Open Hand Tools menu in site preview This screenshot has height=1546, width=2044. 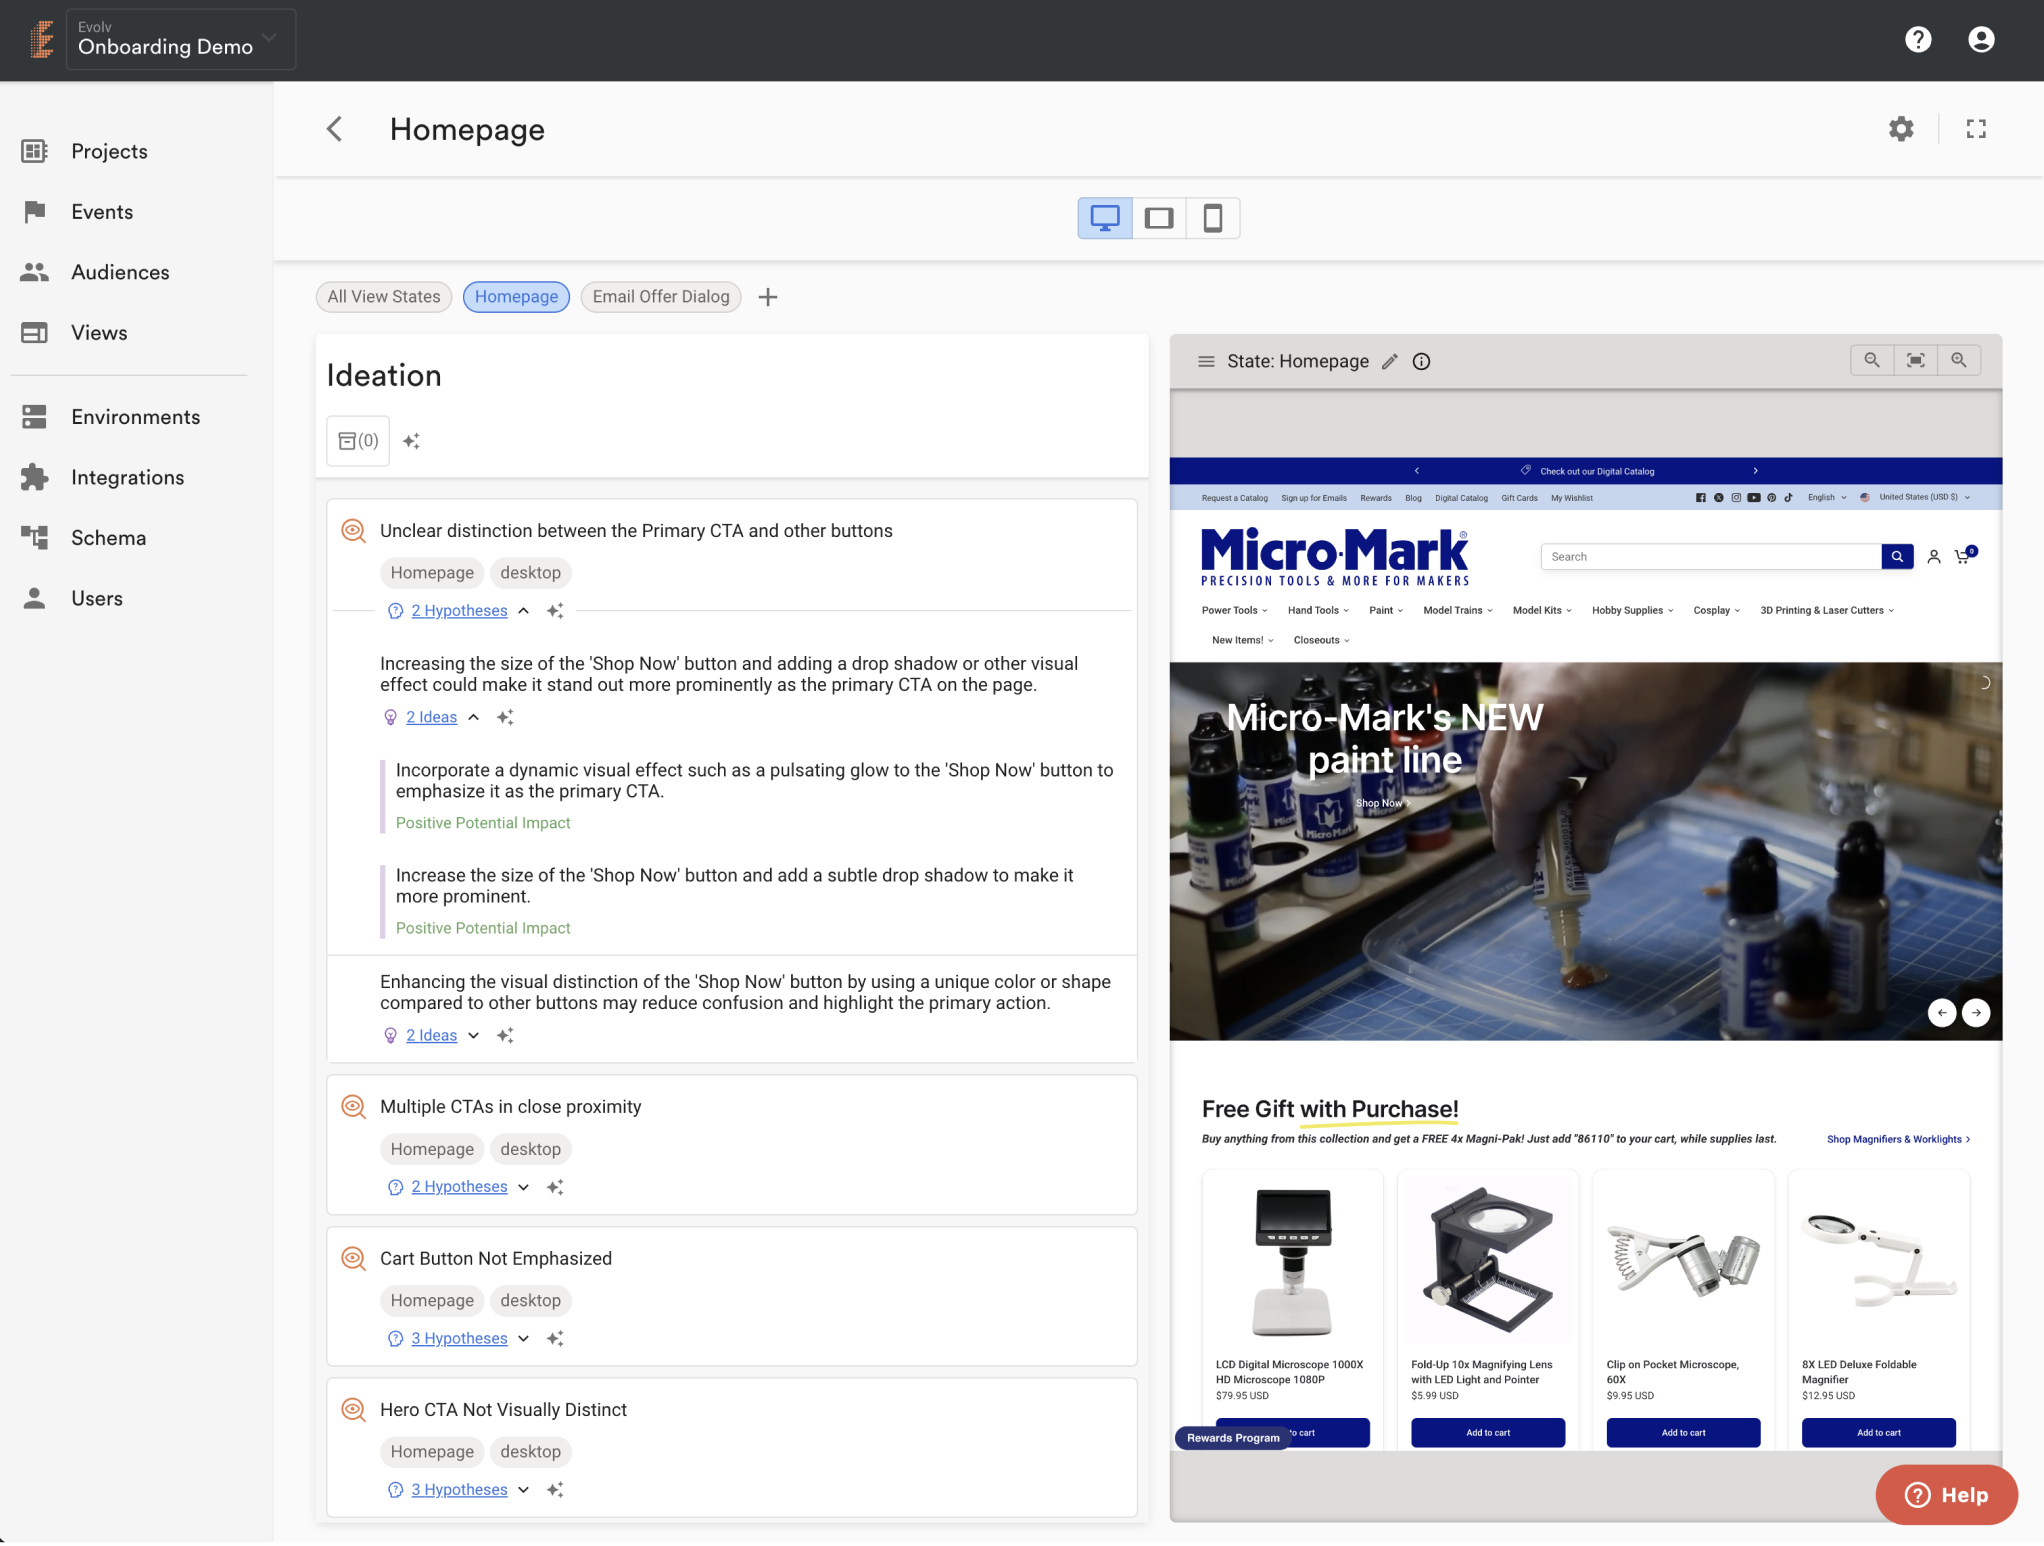tap(1317, 611)
